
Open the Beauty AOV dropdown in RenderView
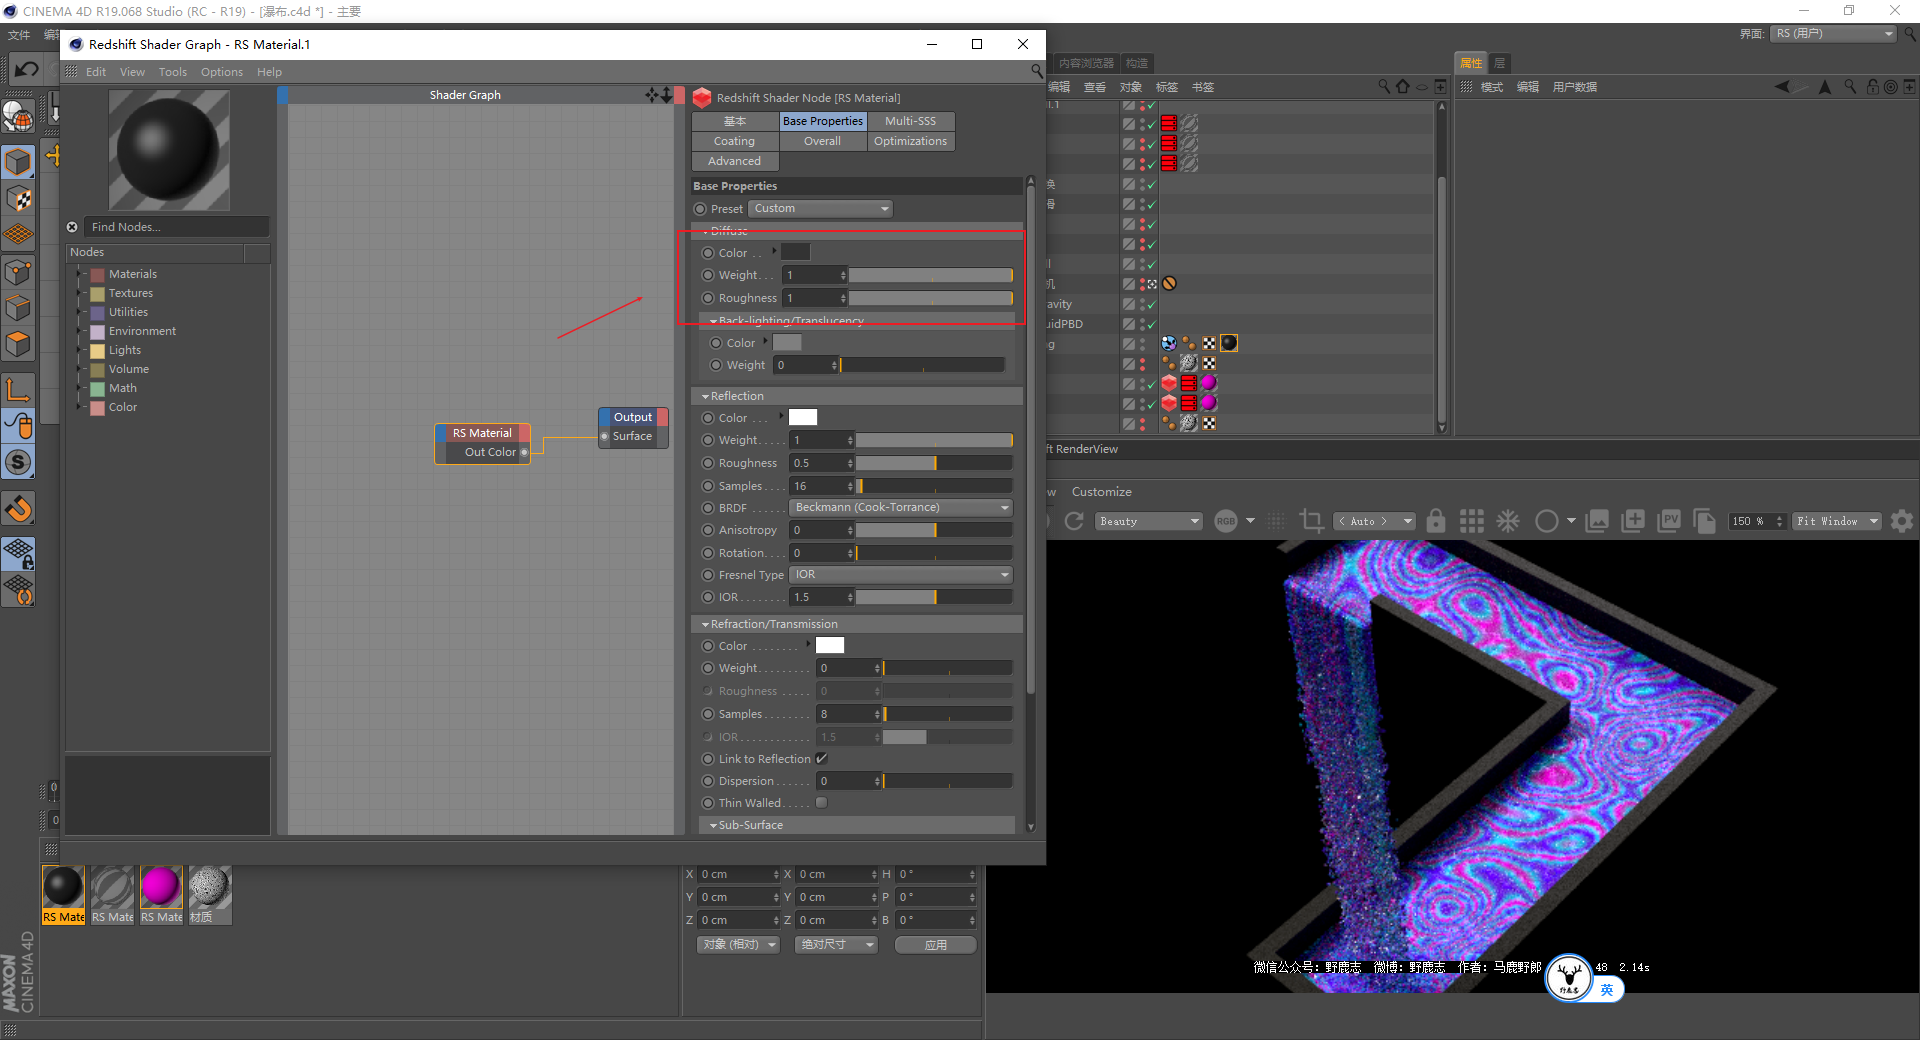tap(1148, 521)
